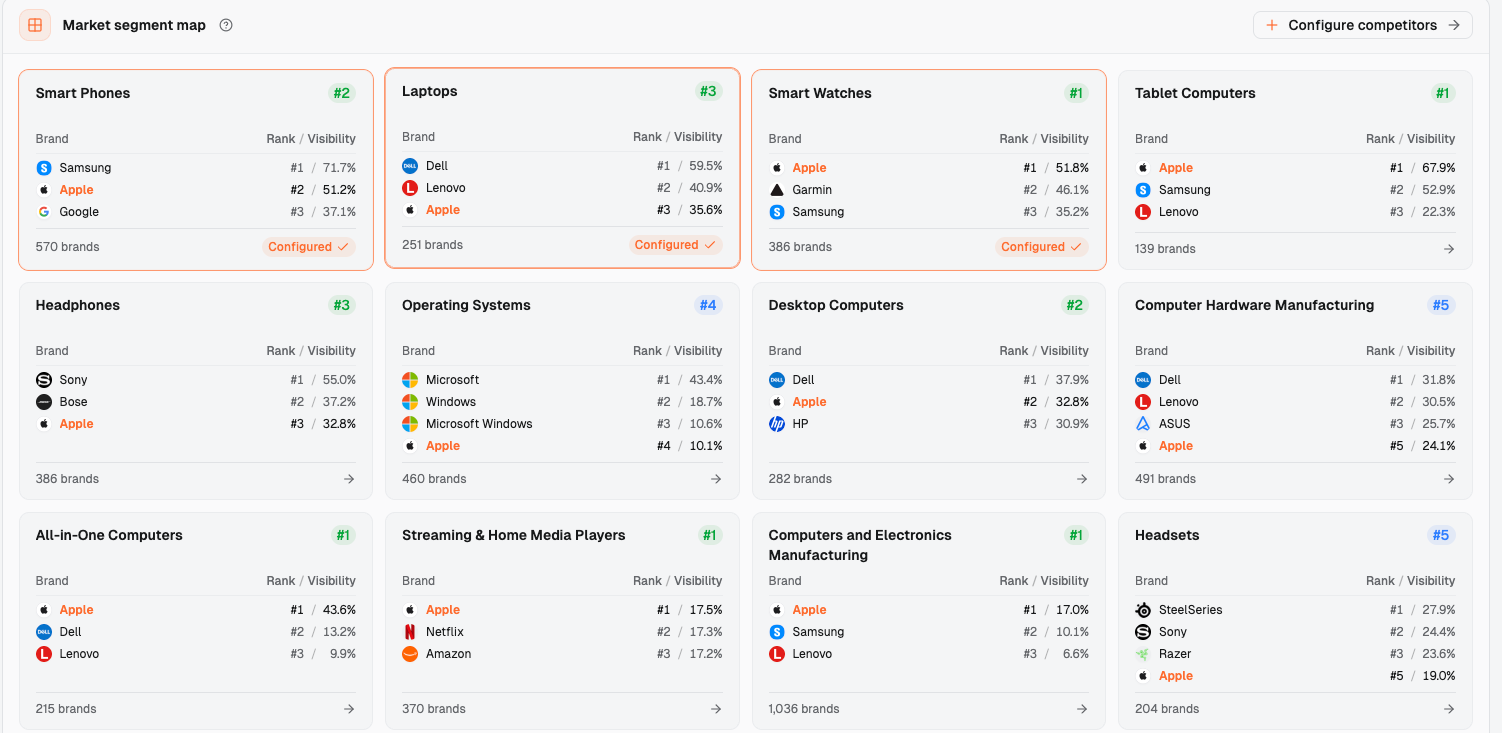
Task: Click the Netflix brand name
Action: (x=445, y=632)
